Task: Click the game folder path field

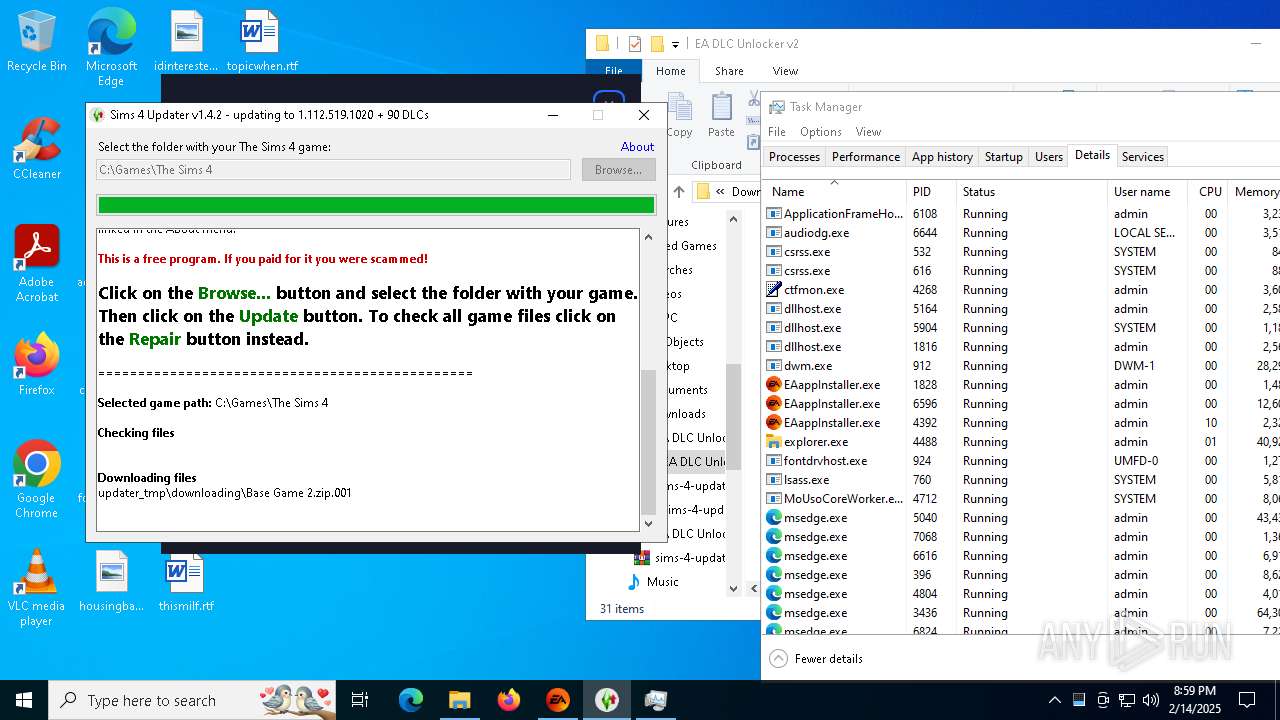Action: pyautogui.click(x=333, y=170)
